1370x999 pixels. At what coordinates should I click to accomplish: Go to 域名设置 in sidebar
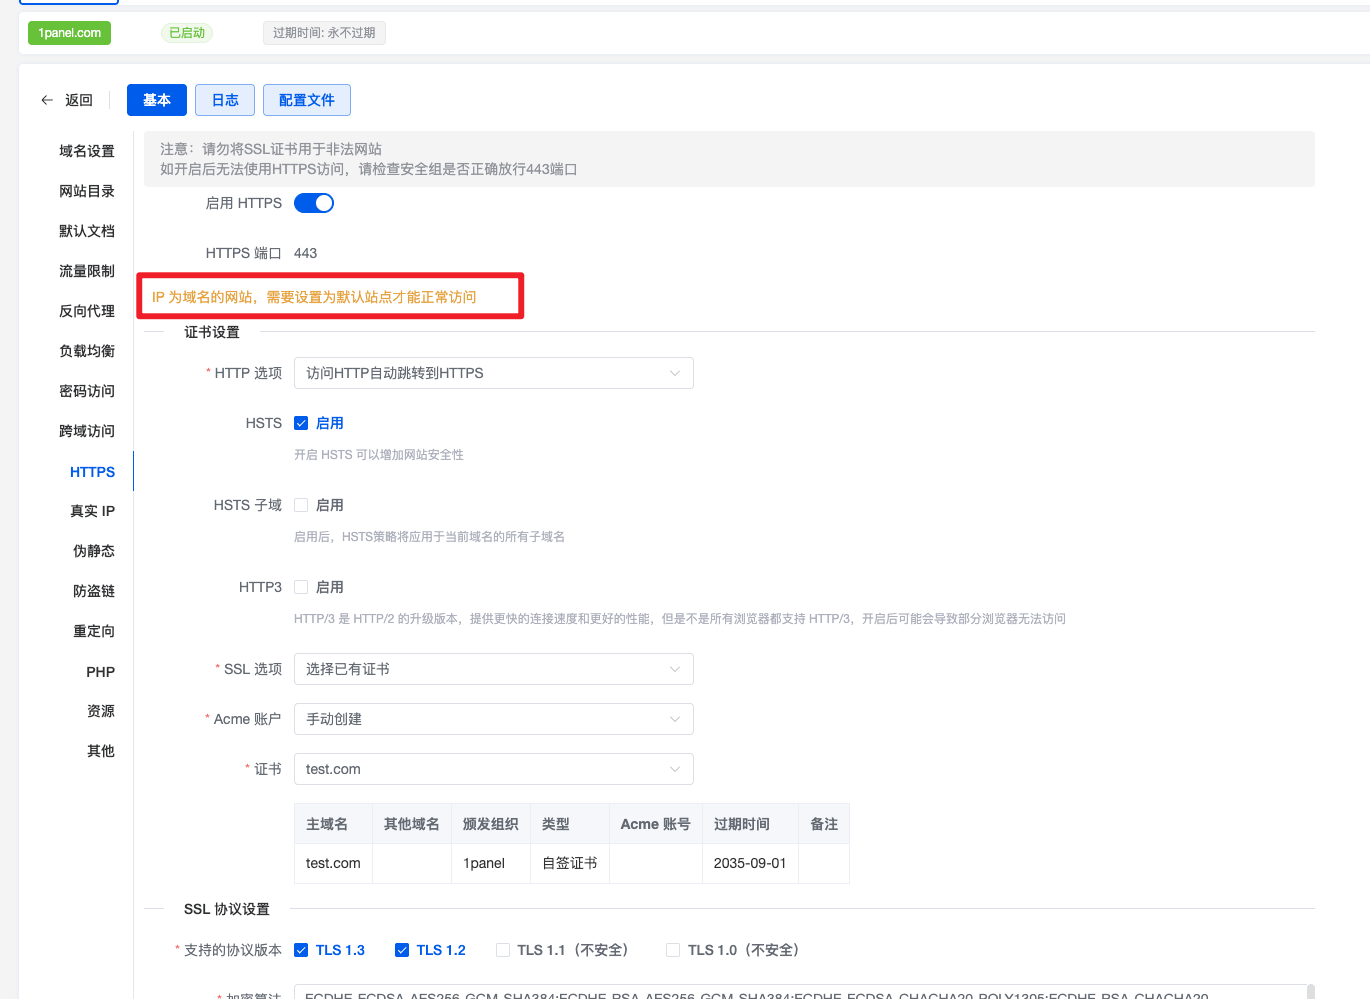tap(87, 151)
